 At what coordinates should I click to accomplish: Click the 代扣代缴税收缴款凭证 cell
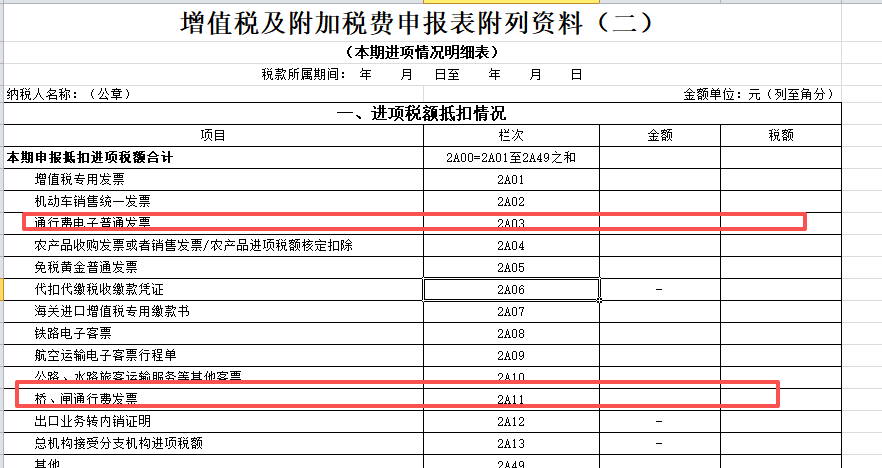(x=213, y=289)
